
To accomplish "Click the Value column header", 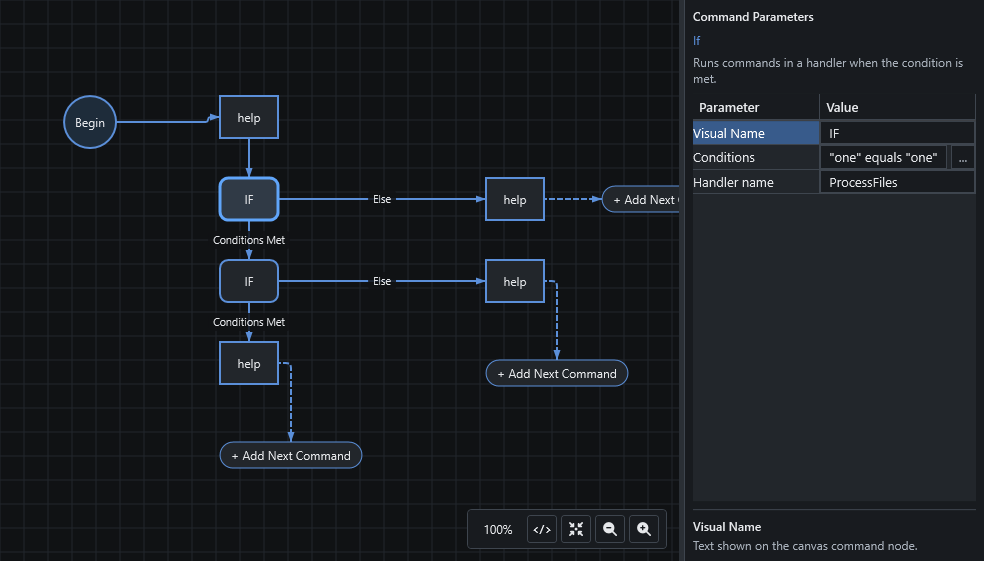I will tap(897, 107).
